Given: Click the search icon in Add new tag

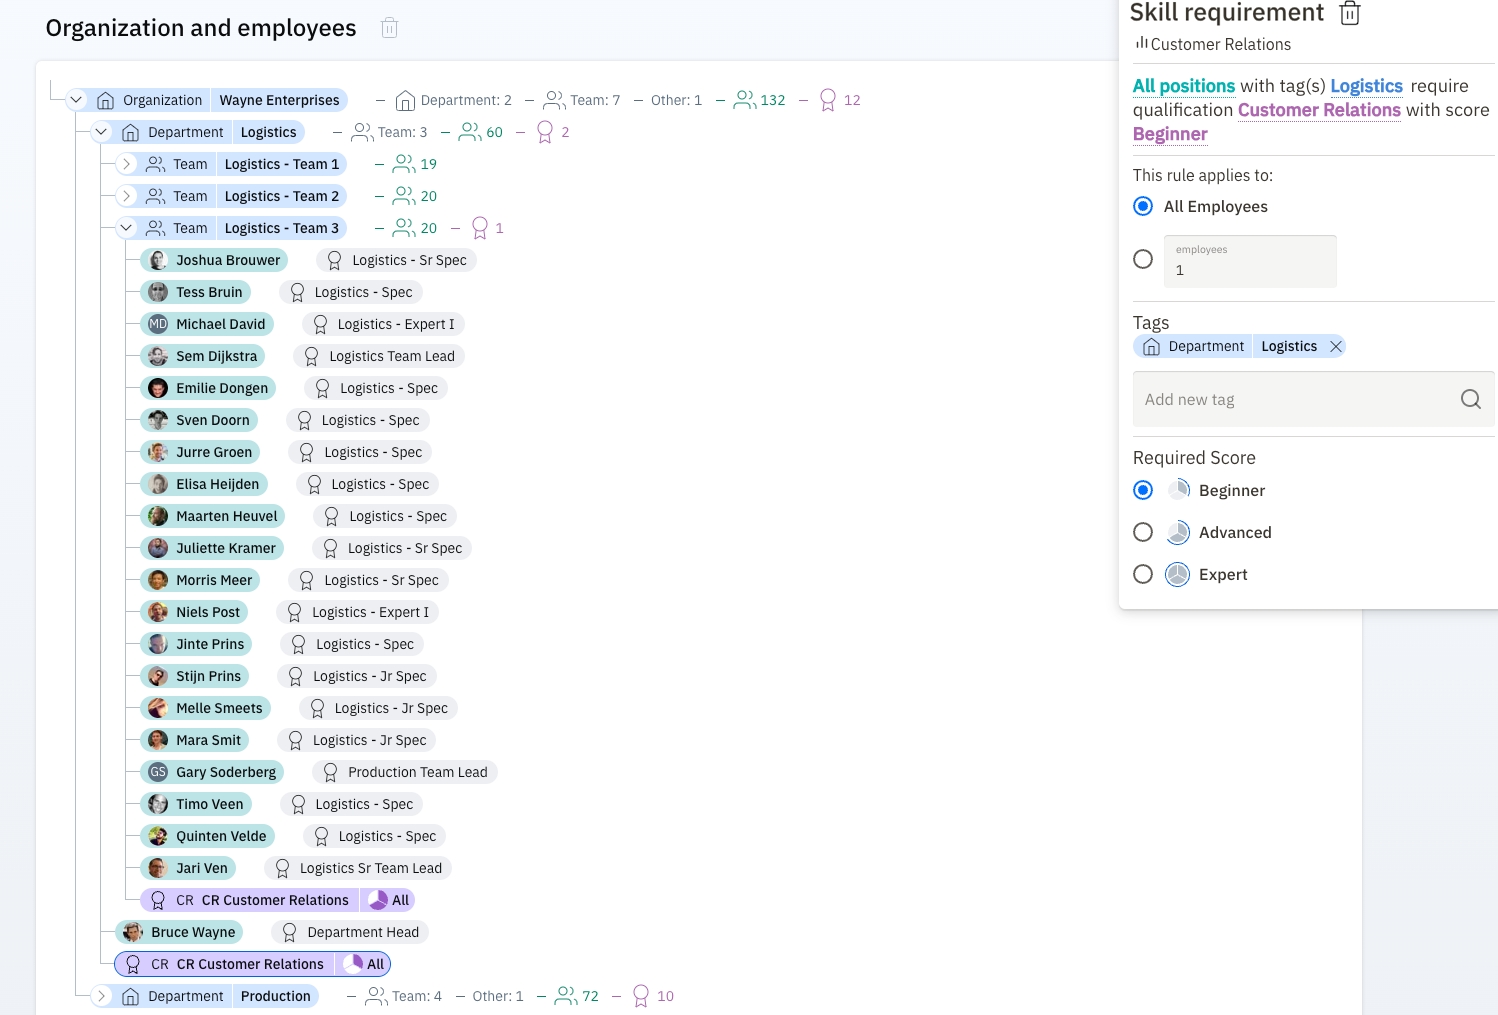Looking at the screenshot, I should (1470, 399).
